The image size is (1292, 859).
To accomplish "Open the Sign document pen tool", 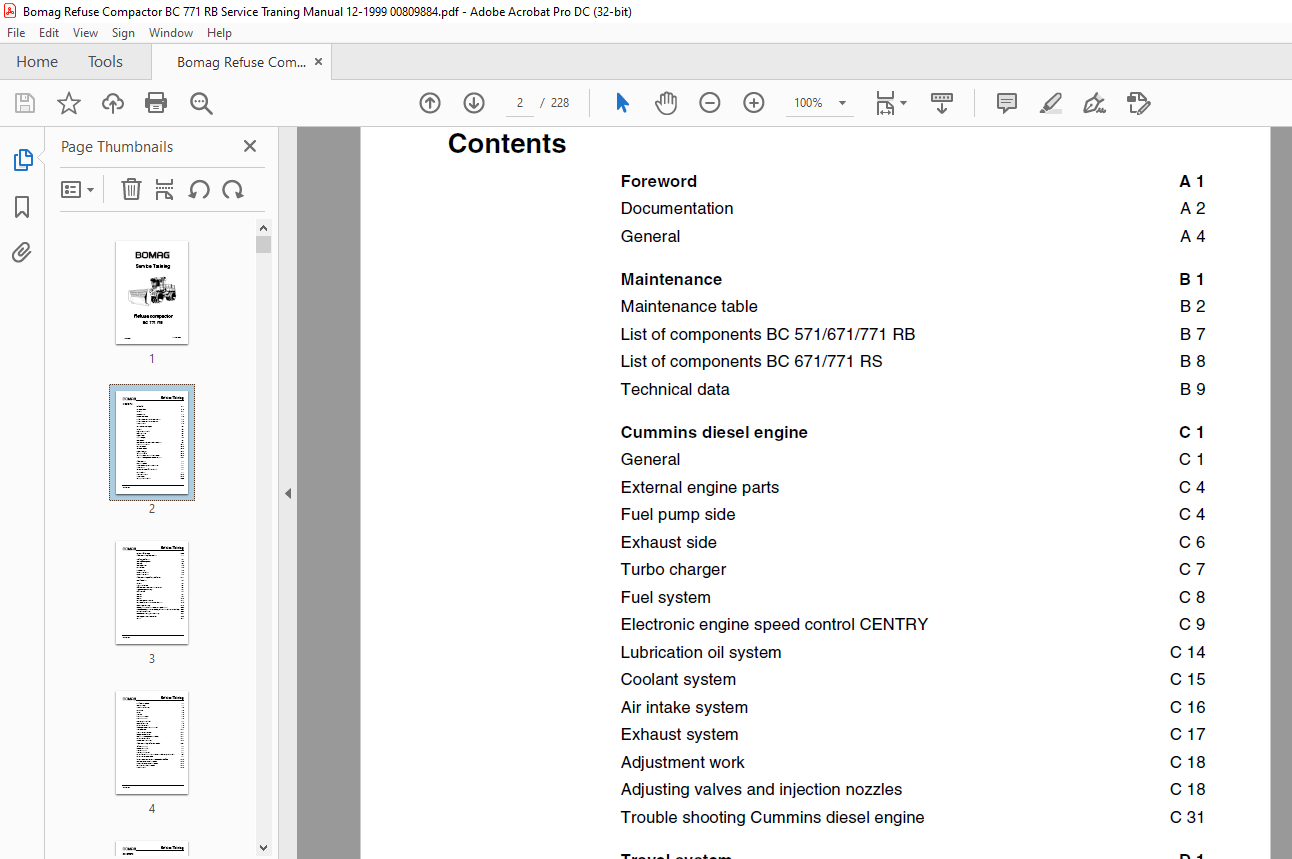I will [1094, 103].
